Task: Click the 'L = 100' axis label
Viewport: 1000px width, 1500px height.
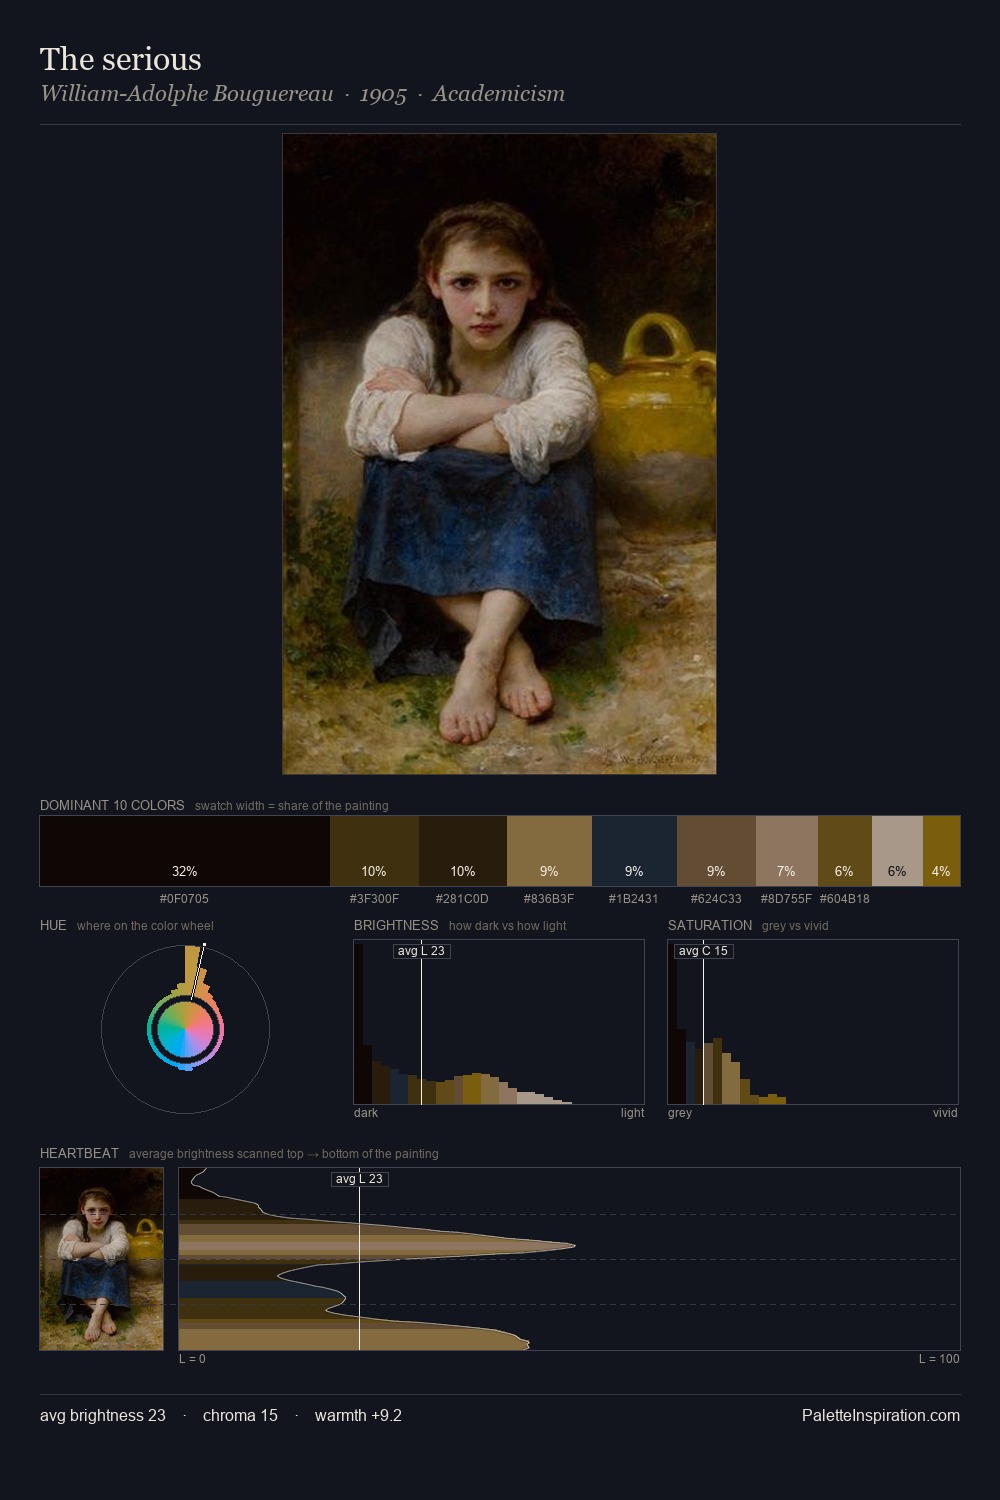Action: tap(939, 1358)
